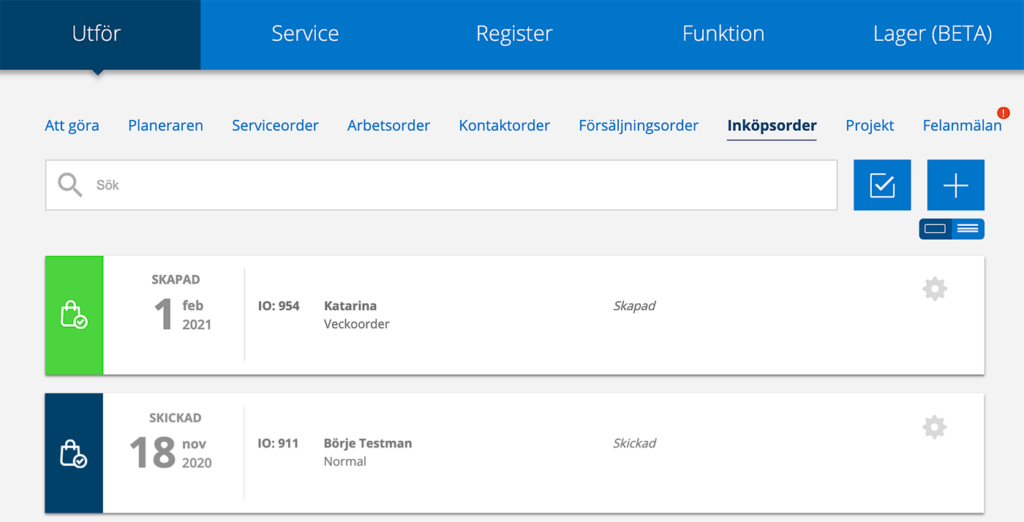Open the Register main tab
Image resolution: width=1024 pixels, height=522 pixels.
pyautogui.click(x=514, y=34)
